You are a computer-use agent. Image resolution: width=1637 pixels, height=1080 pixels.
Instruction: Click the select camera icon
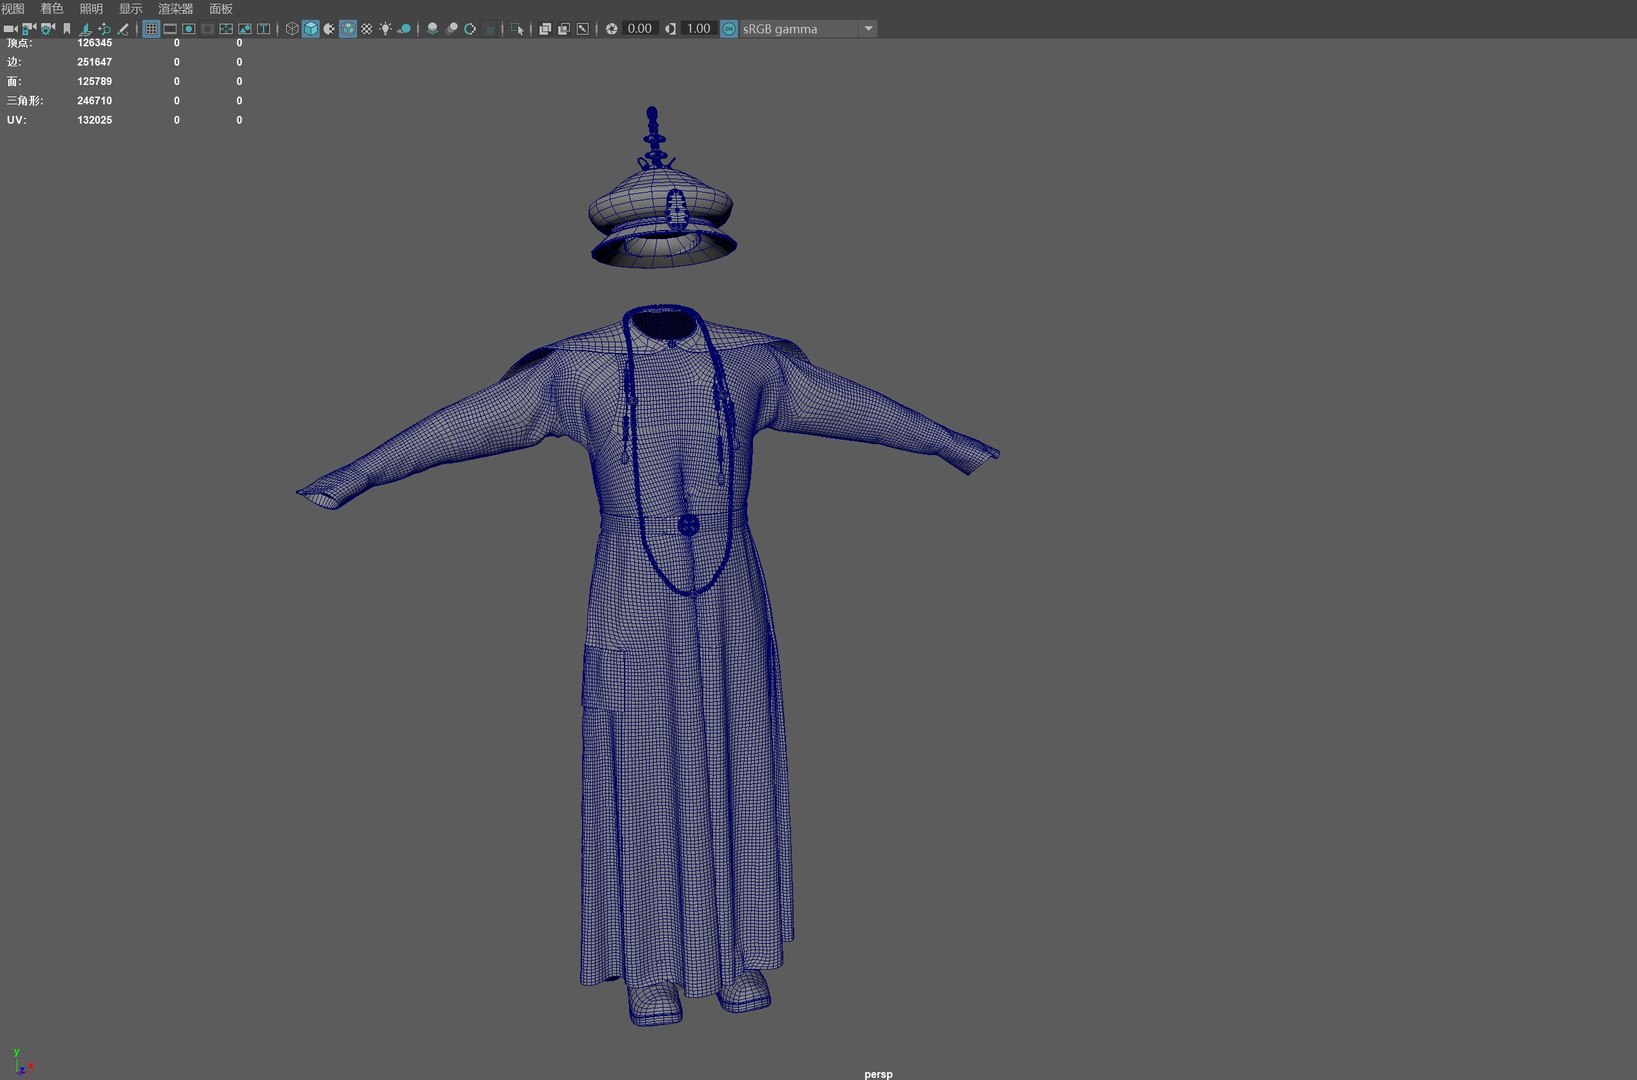[x=10, y=29]
